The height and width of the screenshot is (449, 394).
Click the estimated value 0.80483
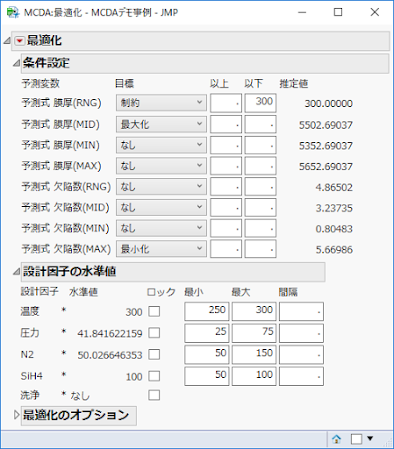pyautogui.click(x=334, y=229)
